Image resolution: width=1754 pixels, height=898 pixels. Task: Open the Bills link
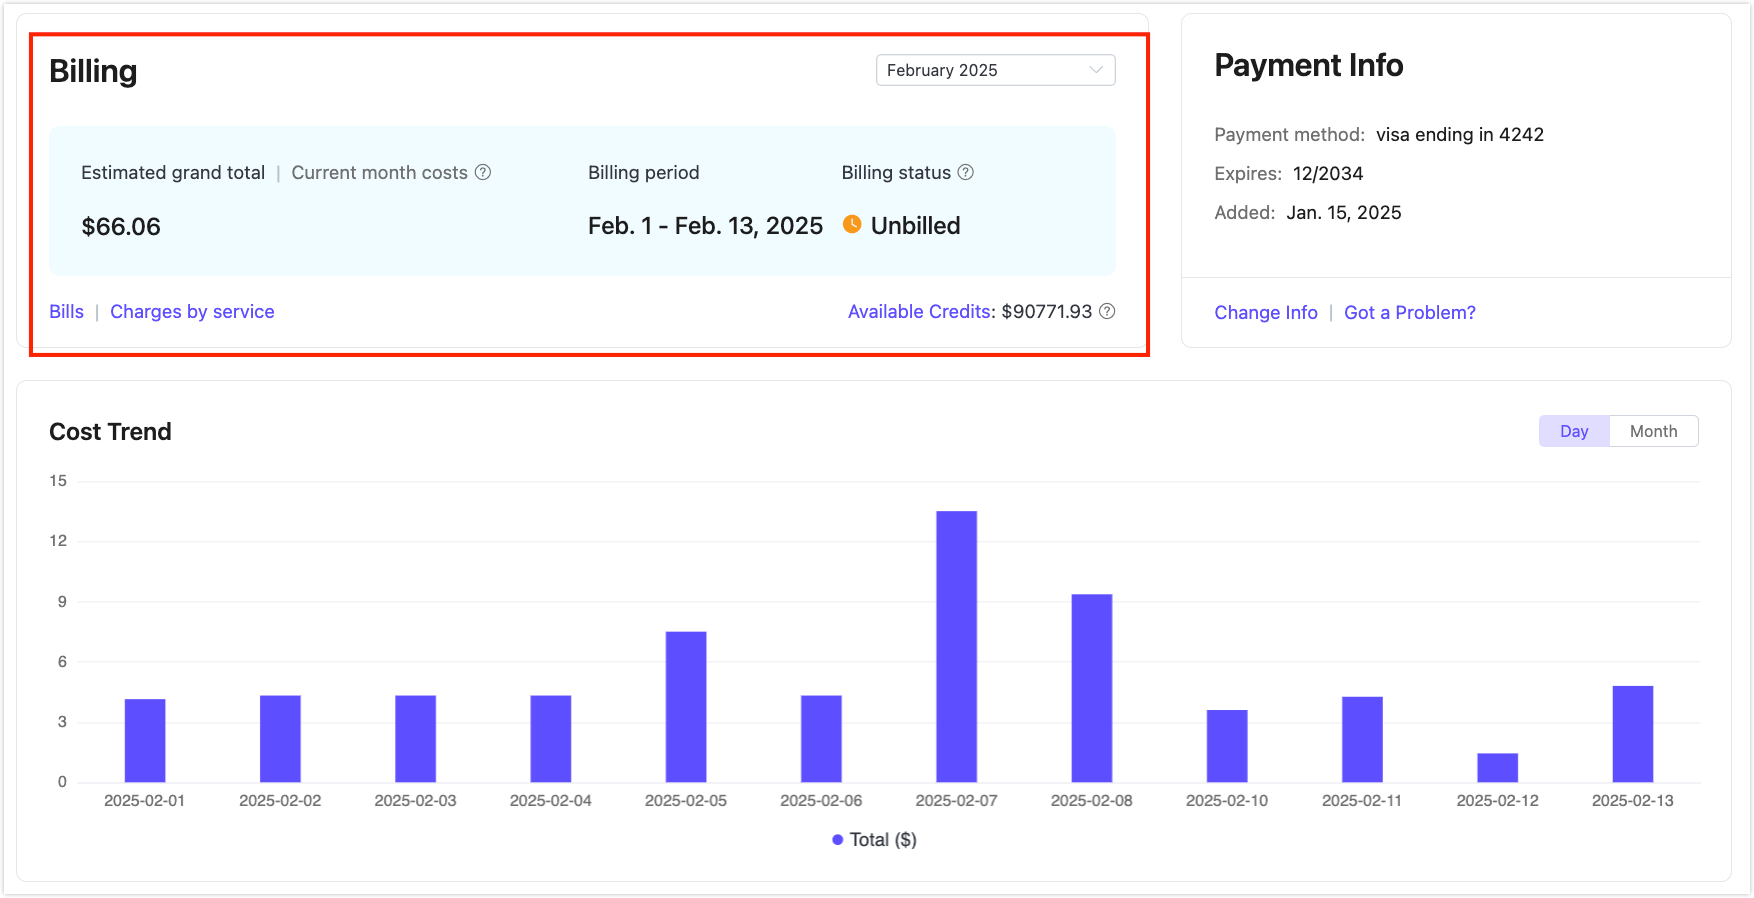tap(66, 311)
